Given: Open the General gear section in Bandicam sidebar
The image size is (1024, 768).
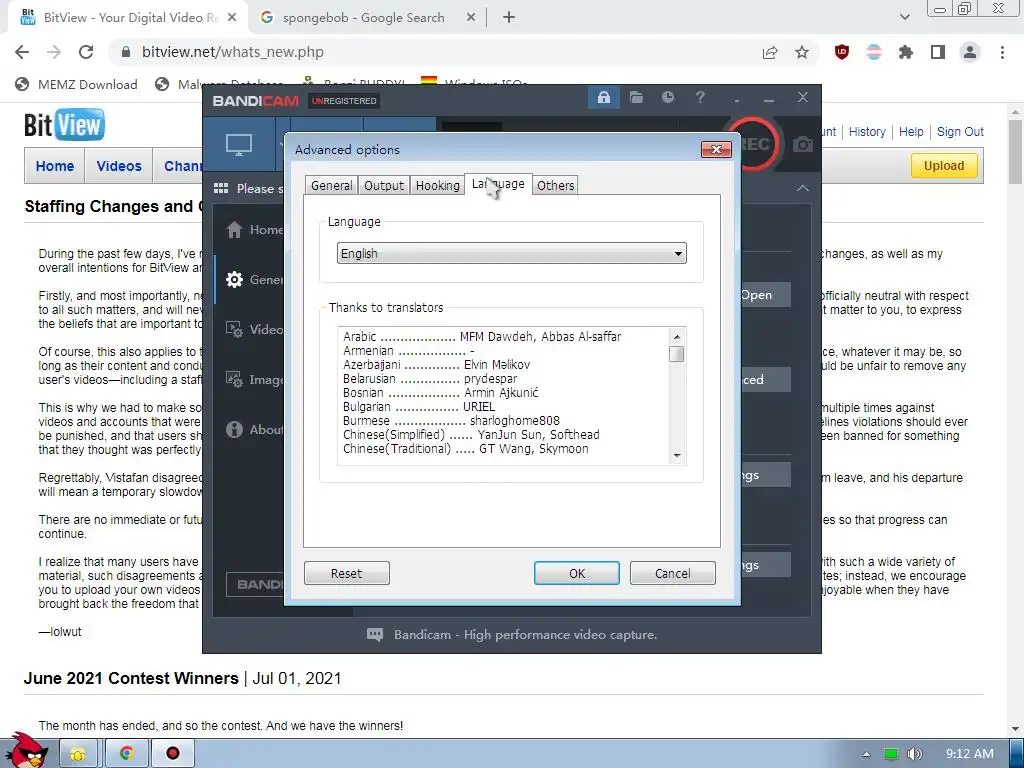Looking at the screenshot, I should [253, 280].
